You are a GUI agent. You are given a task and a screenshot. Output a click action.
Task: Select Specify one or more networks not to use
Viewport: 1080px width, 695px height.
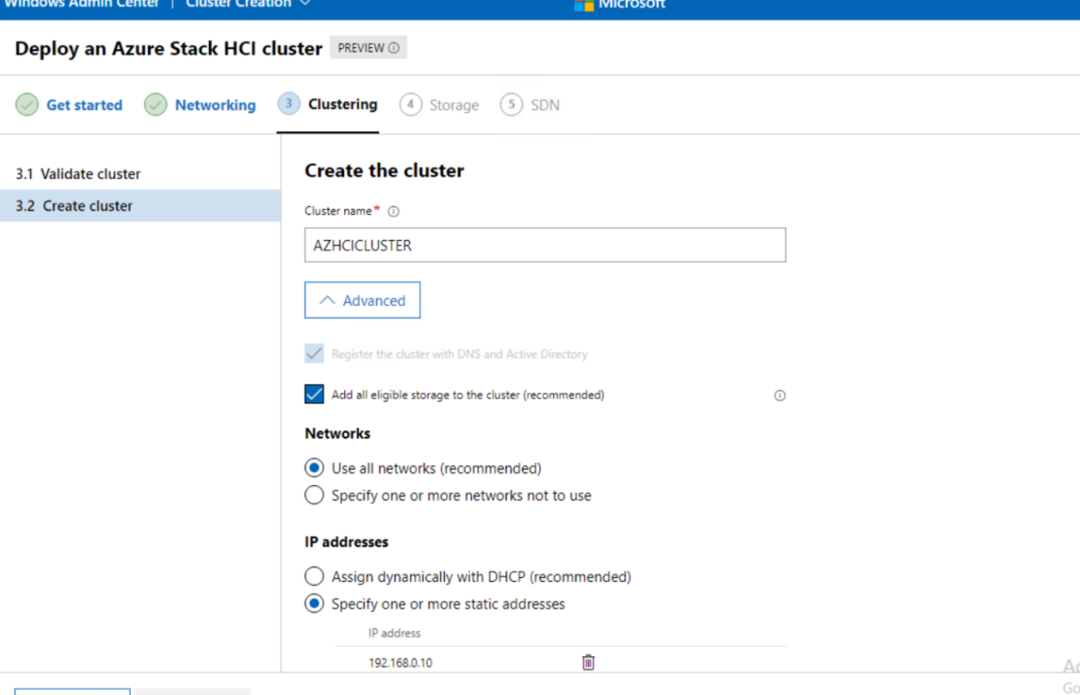coord(314,495)
